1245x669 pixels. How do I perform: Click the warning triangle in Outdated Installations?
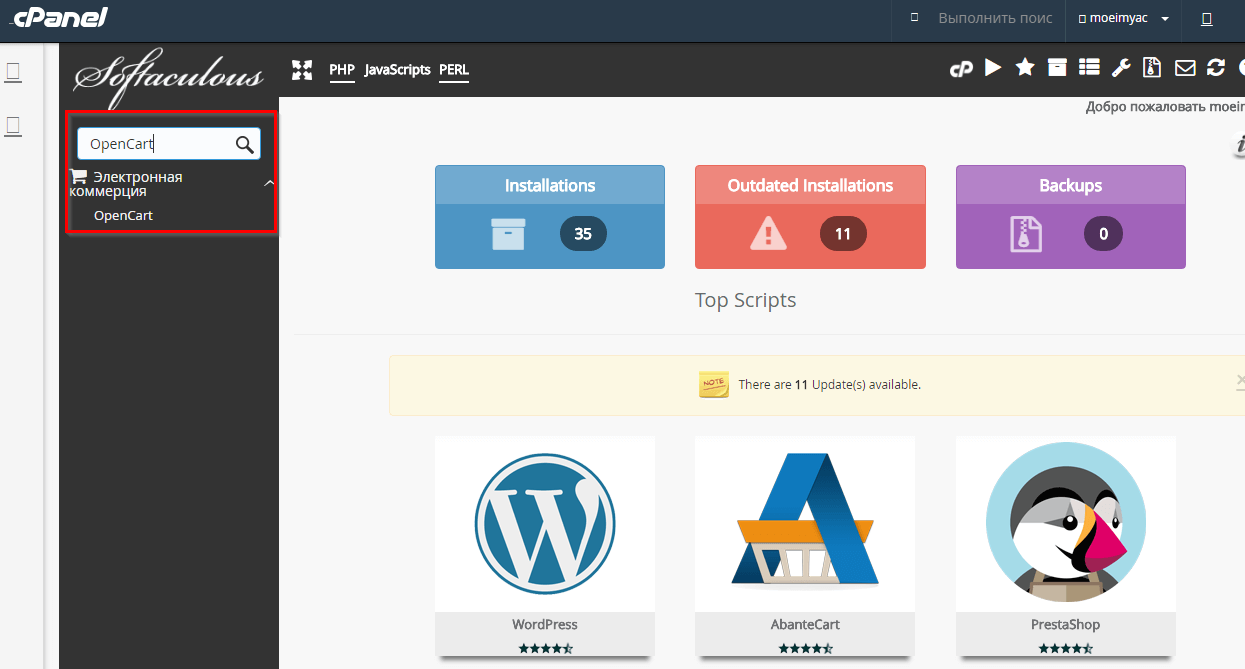tap(768, 234)
